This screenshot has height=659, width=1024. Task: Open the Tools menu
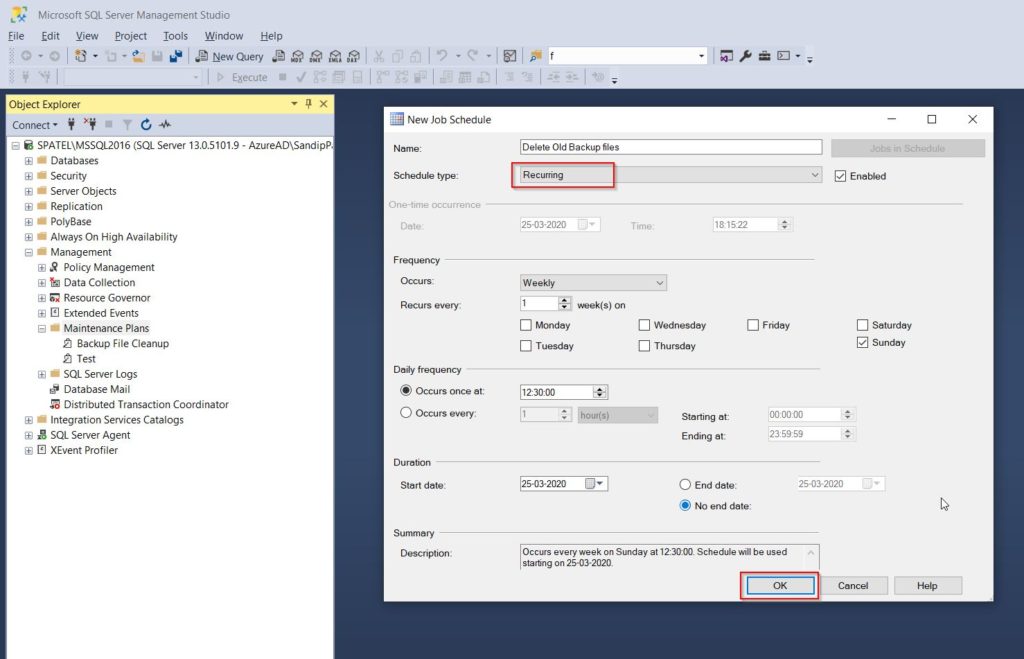pos(175,36)
